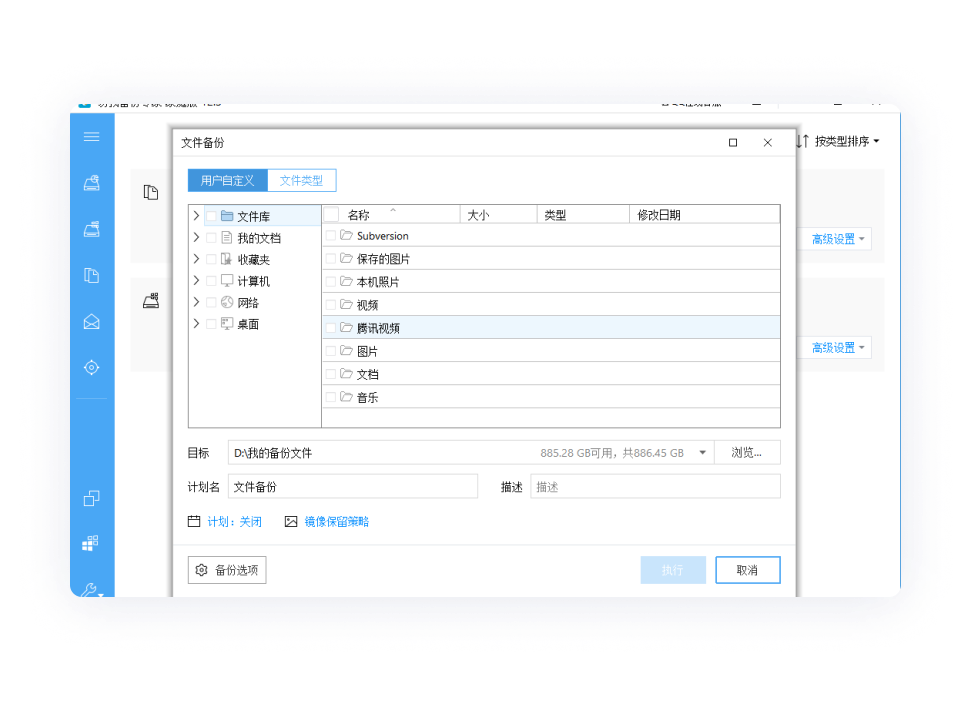Viewport: 971px width, 701px height.
Task: Expand the 文件库 tree node
Action: (x=196, y=216)
